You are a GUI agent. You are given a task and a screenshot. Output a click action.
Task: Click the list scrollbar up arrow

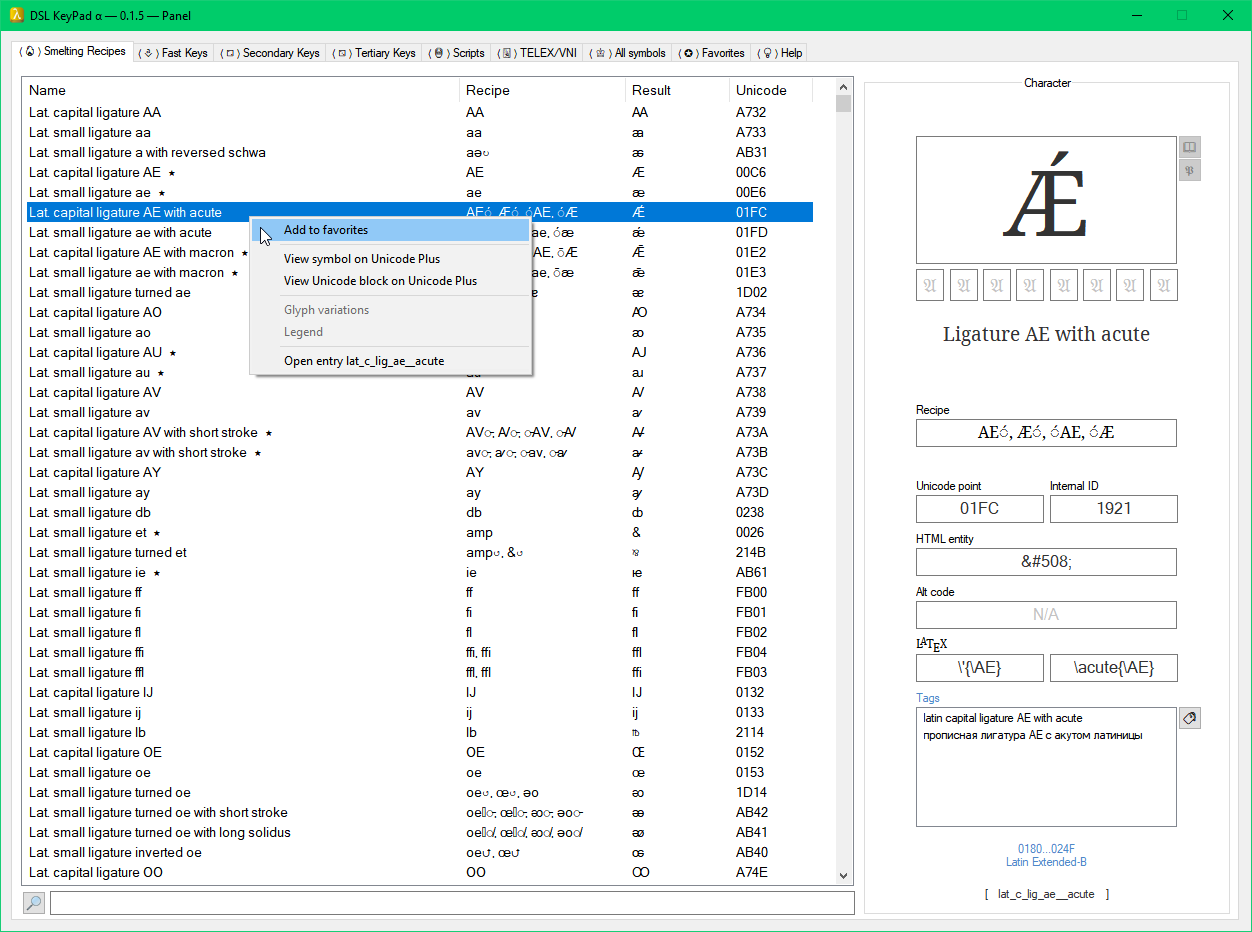pyautogui.click(x=843, y=87)
